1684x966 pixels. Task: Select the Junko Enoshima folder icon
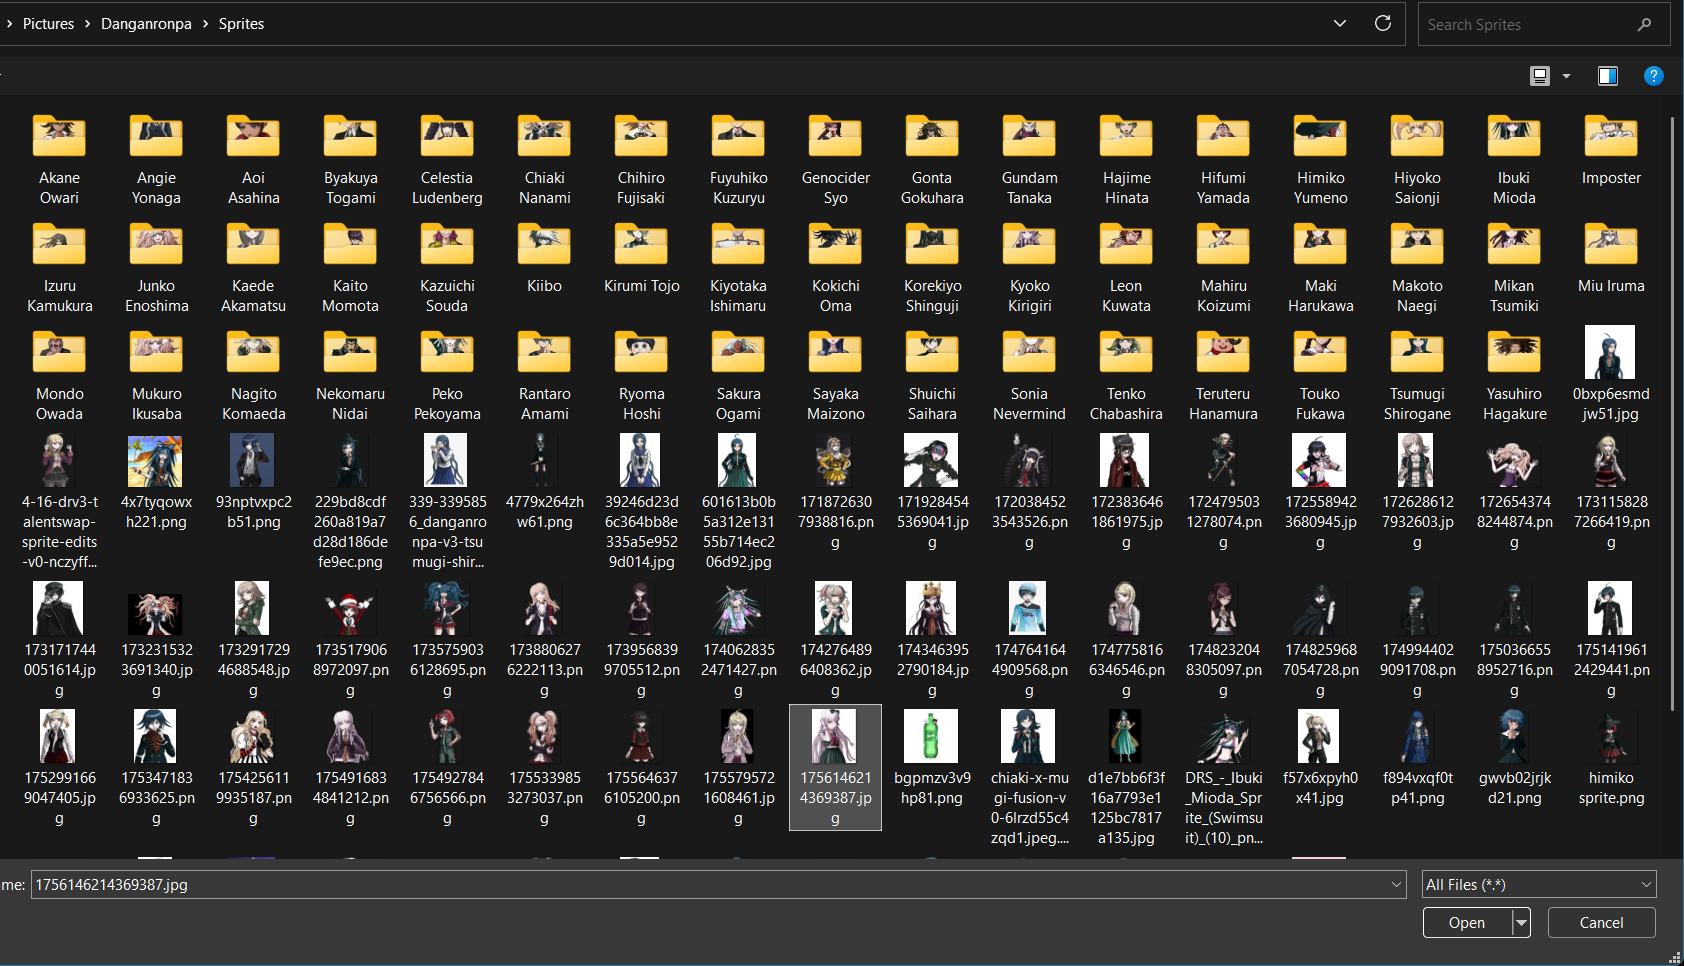[156, 245]
